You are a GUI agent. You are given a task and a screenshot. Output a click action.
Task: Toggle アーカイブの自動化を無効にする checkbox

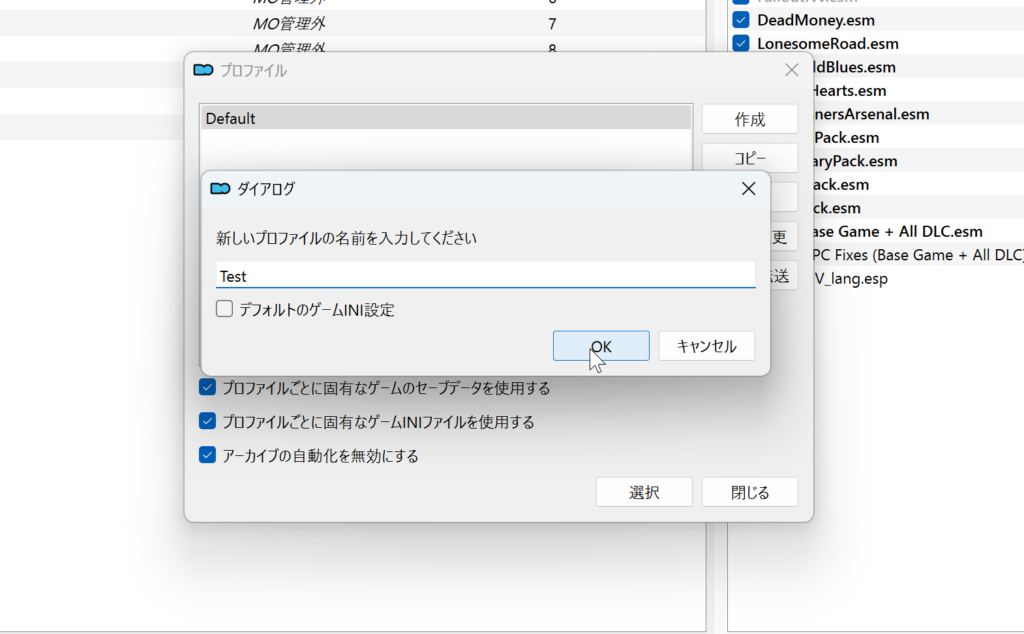pyautogui.click(x=208, y=456)
